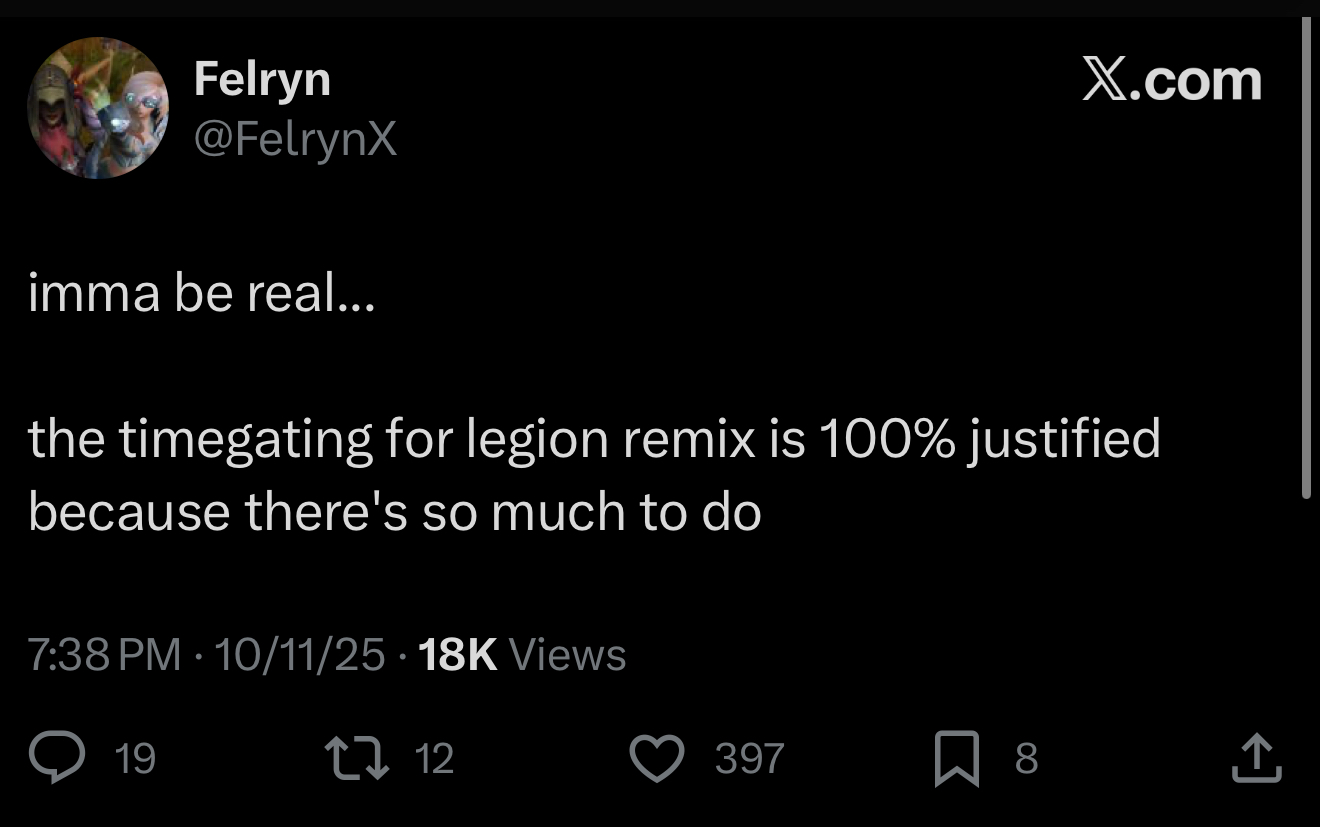Viewport: 1320px width, 827px height.
Task: View analytics via the 18K Views label
Action: [522, 655]
